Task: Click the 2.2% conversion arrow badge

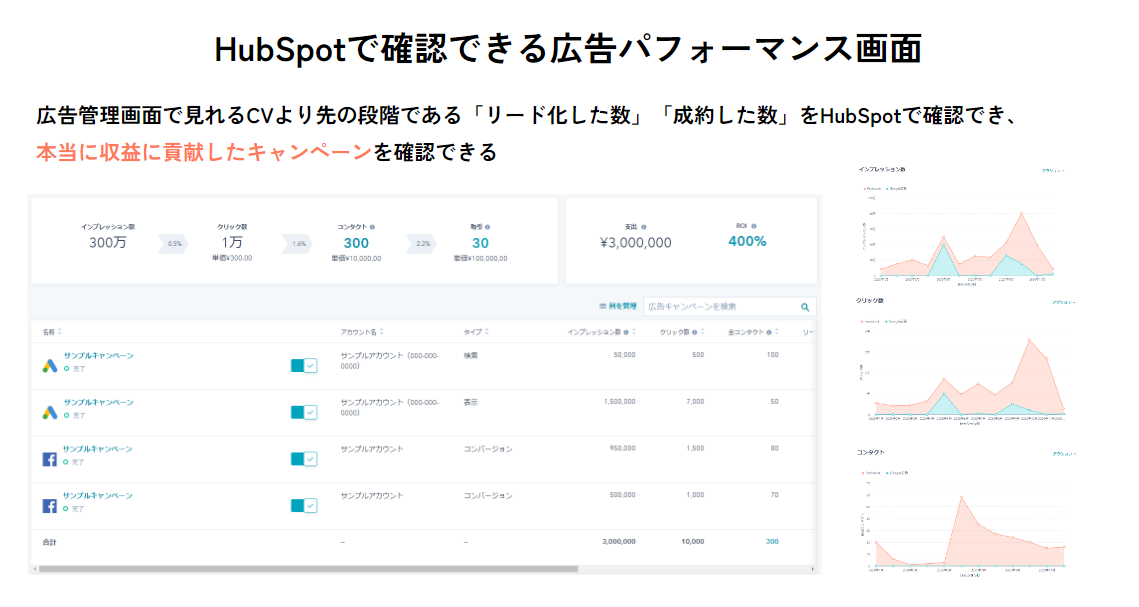Action: click(x=423, y=244)
